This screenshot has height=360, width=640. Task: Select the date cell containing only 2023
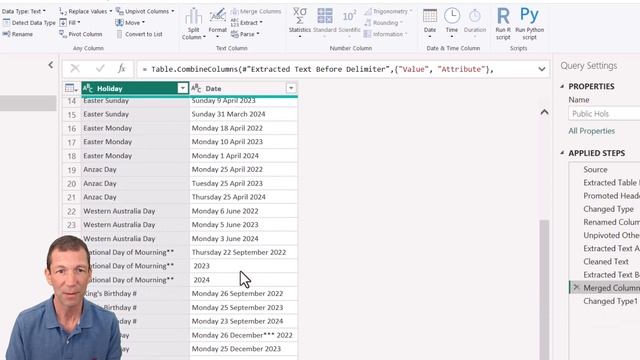pyautogui.click(x=244, y=266)
